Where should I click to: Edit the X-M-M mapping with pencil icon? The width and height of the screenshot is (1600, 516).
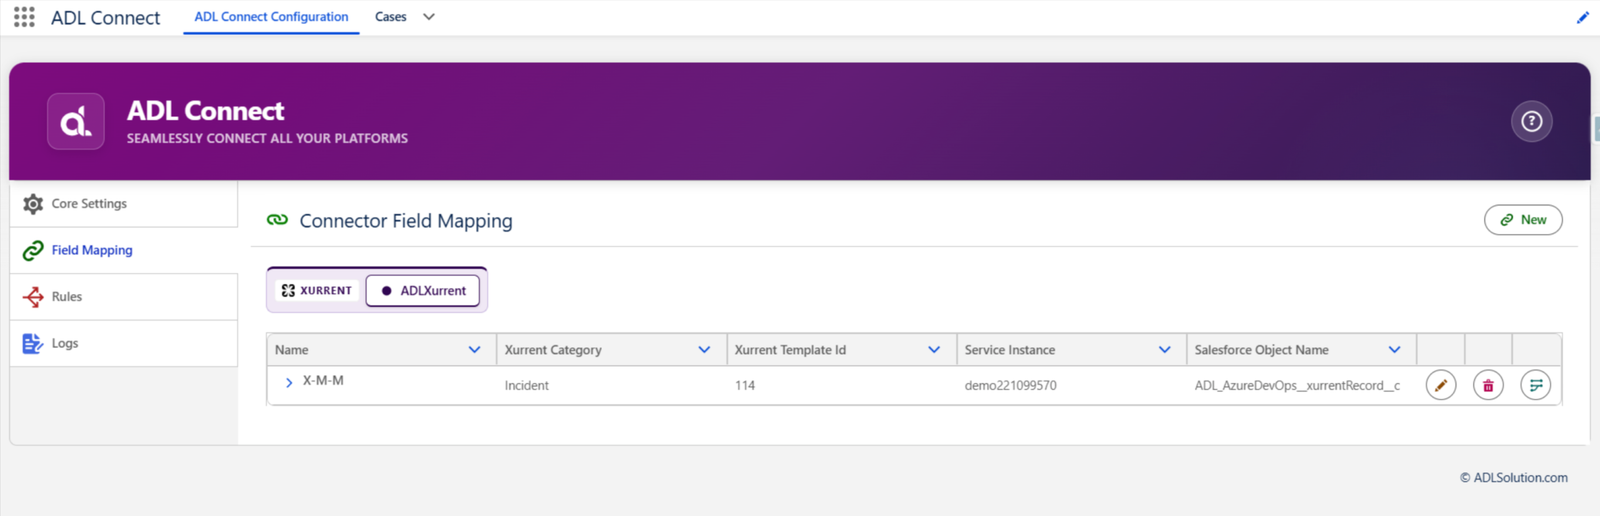1440,385
